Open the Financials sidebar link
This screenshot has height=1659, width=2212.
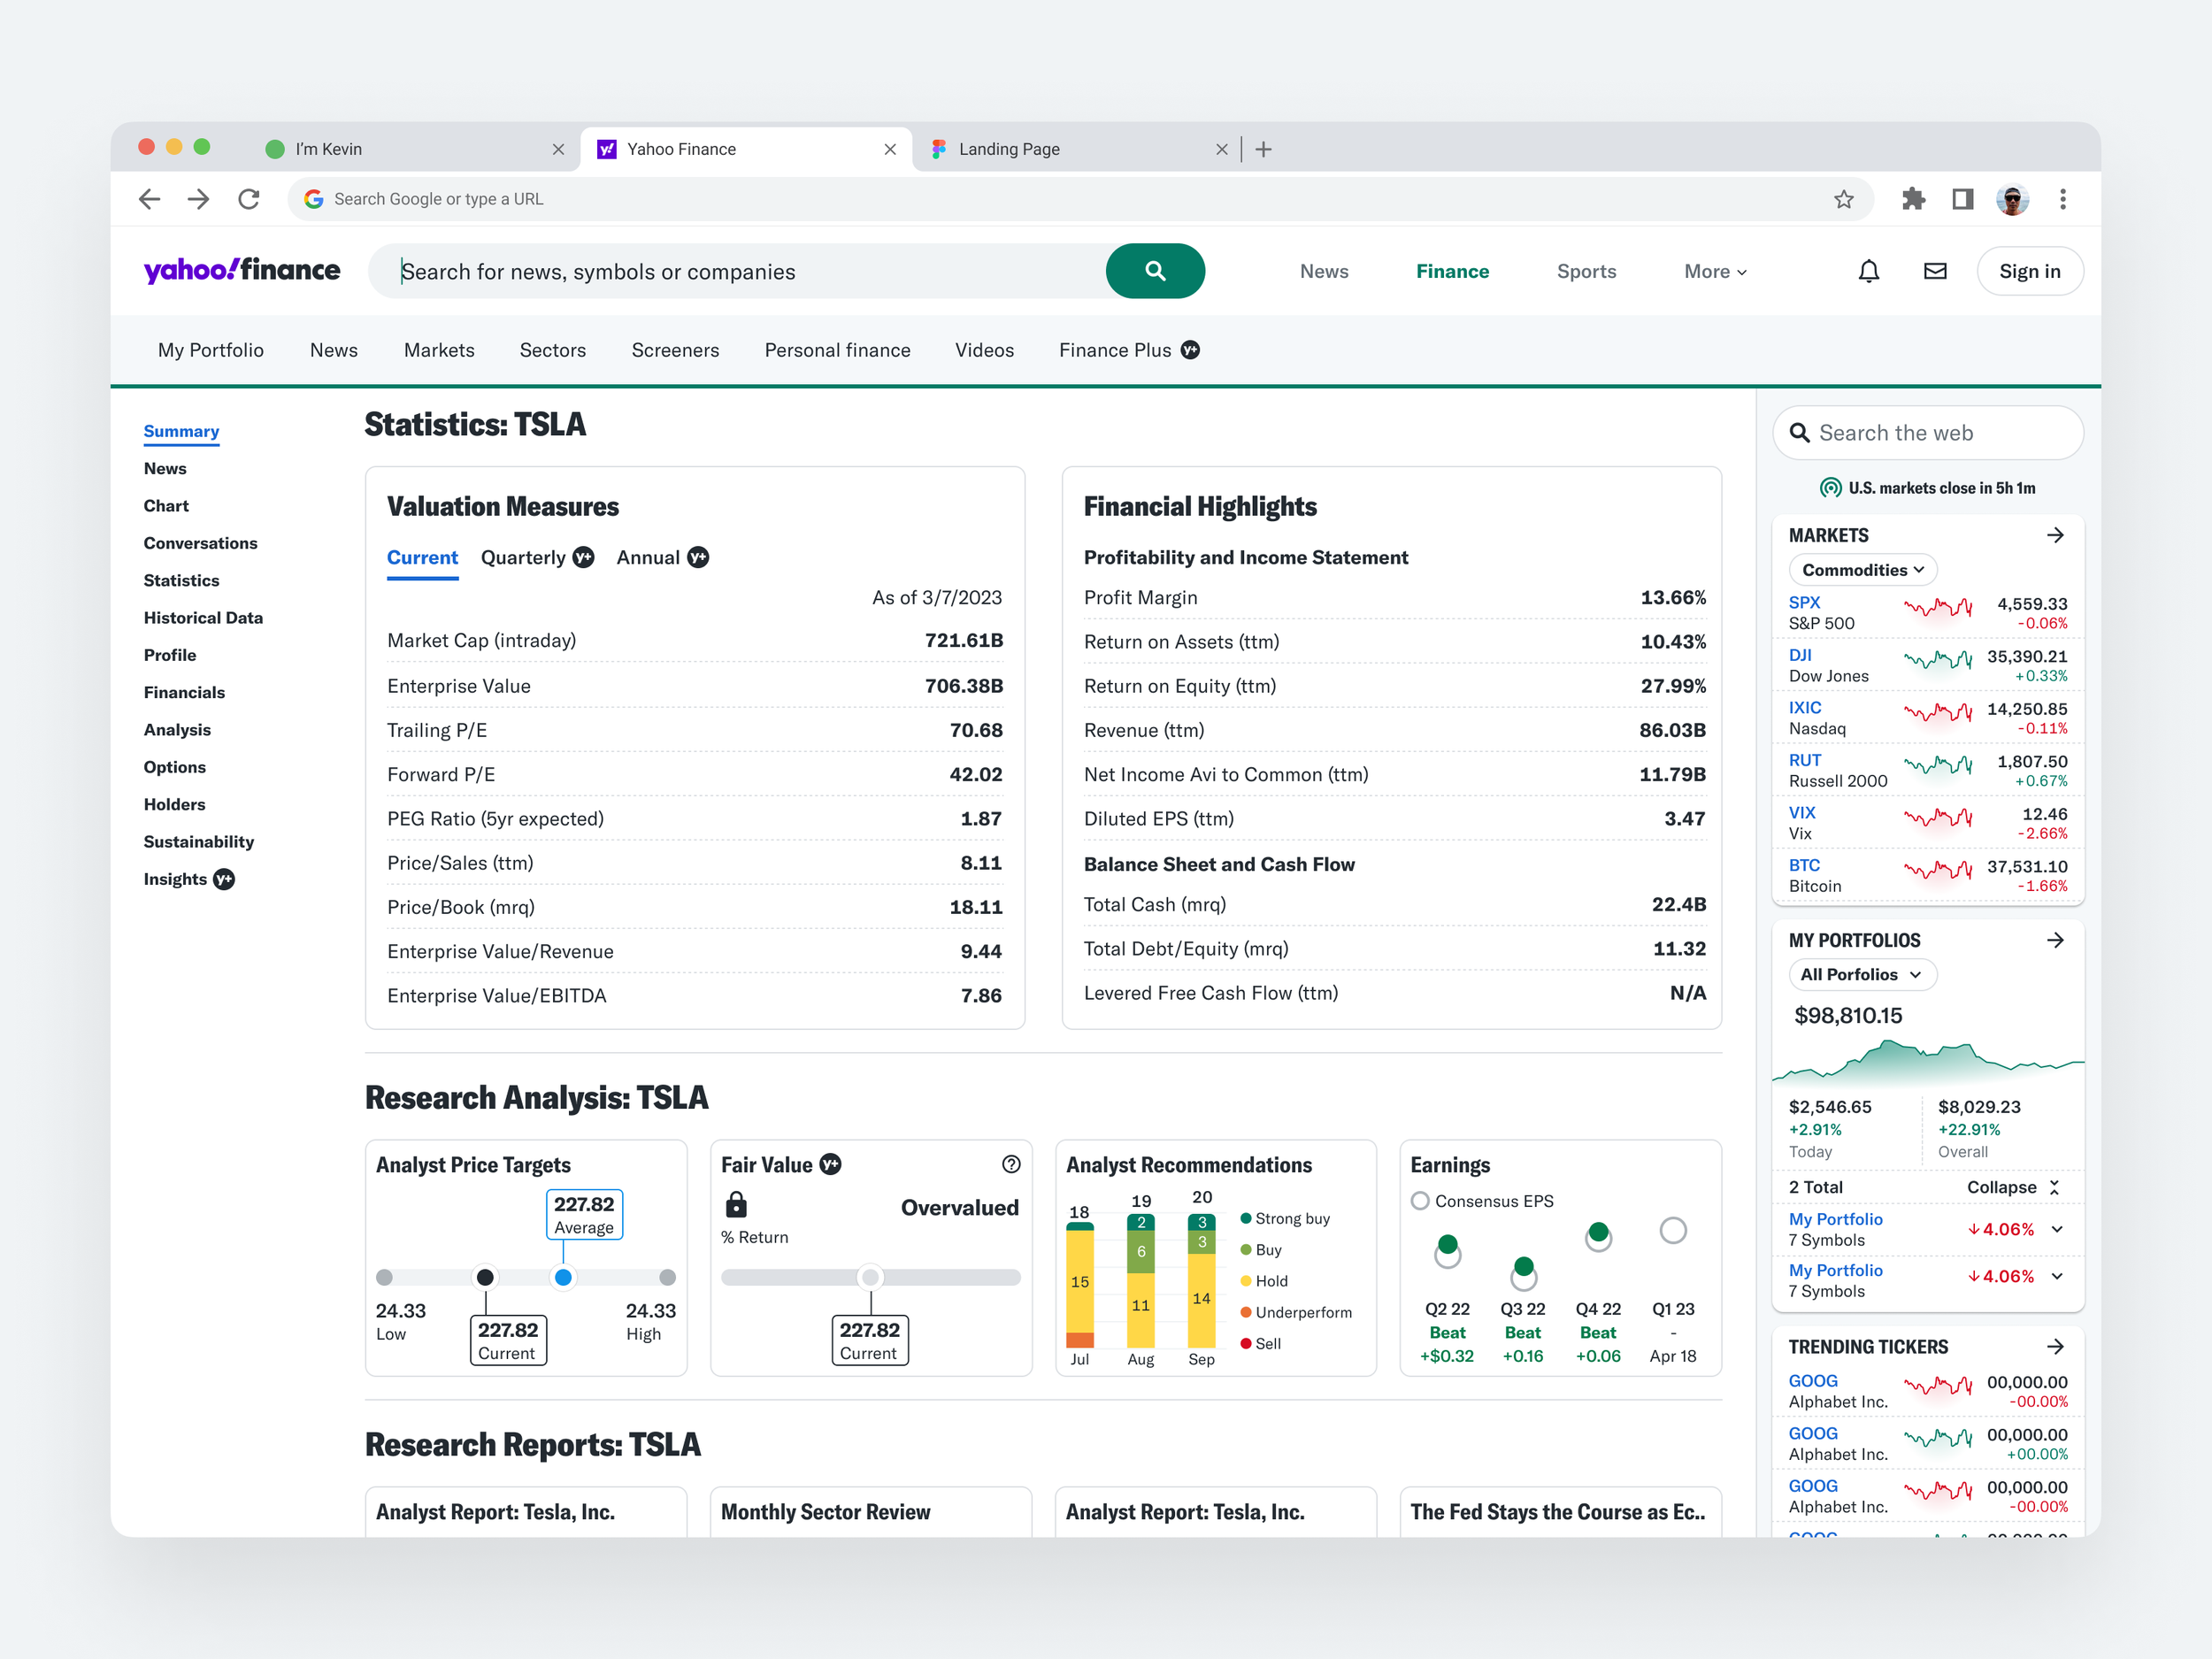click(184, 692)
